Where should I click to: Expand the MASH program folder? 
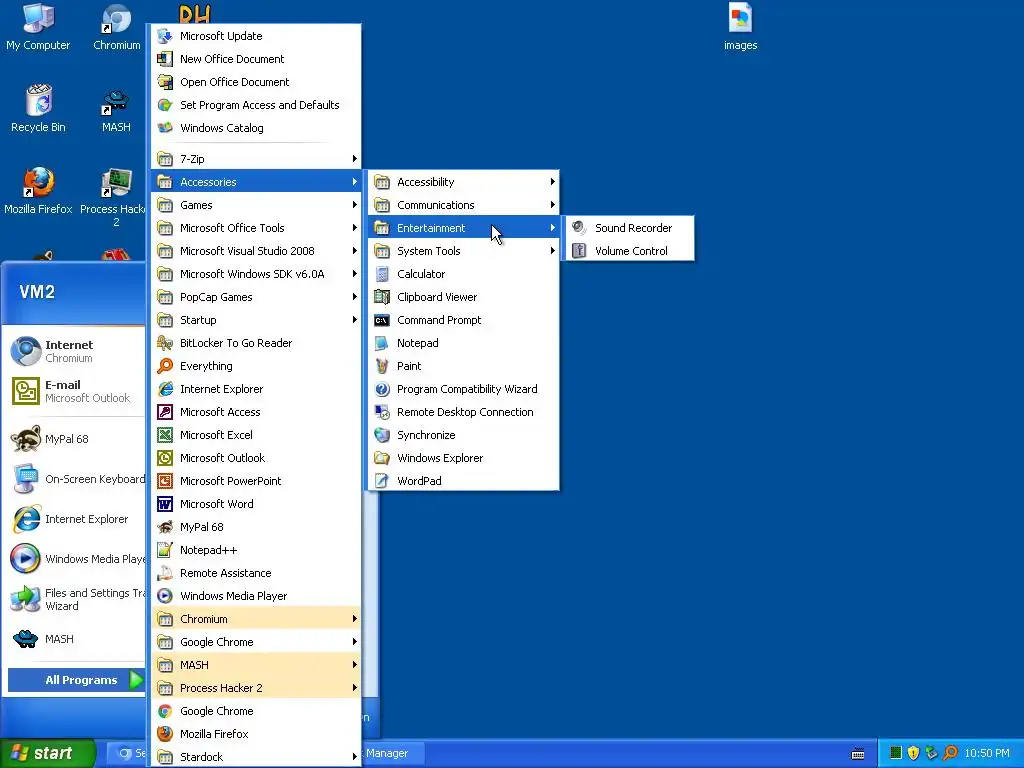(256, 665)
